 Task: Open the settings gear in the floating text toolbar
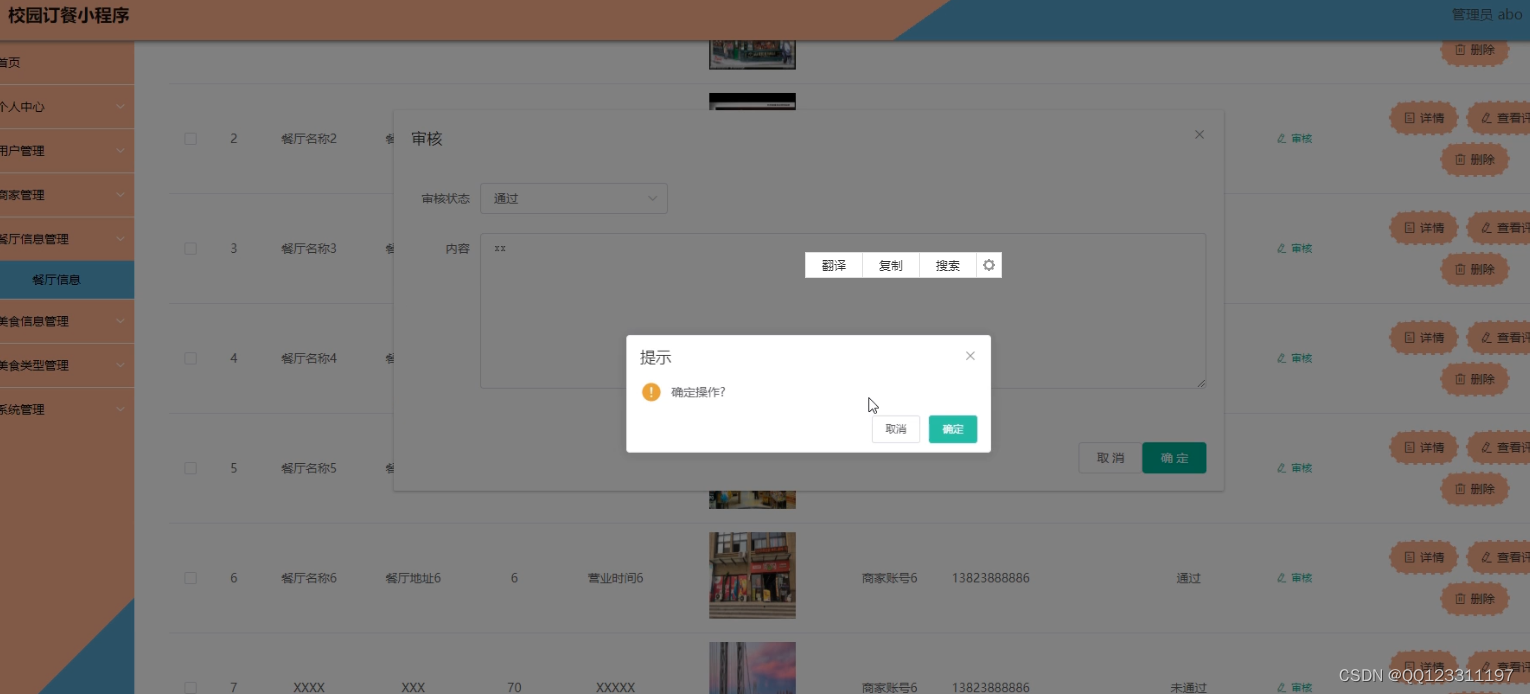(x=989, y=265)
